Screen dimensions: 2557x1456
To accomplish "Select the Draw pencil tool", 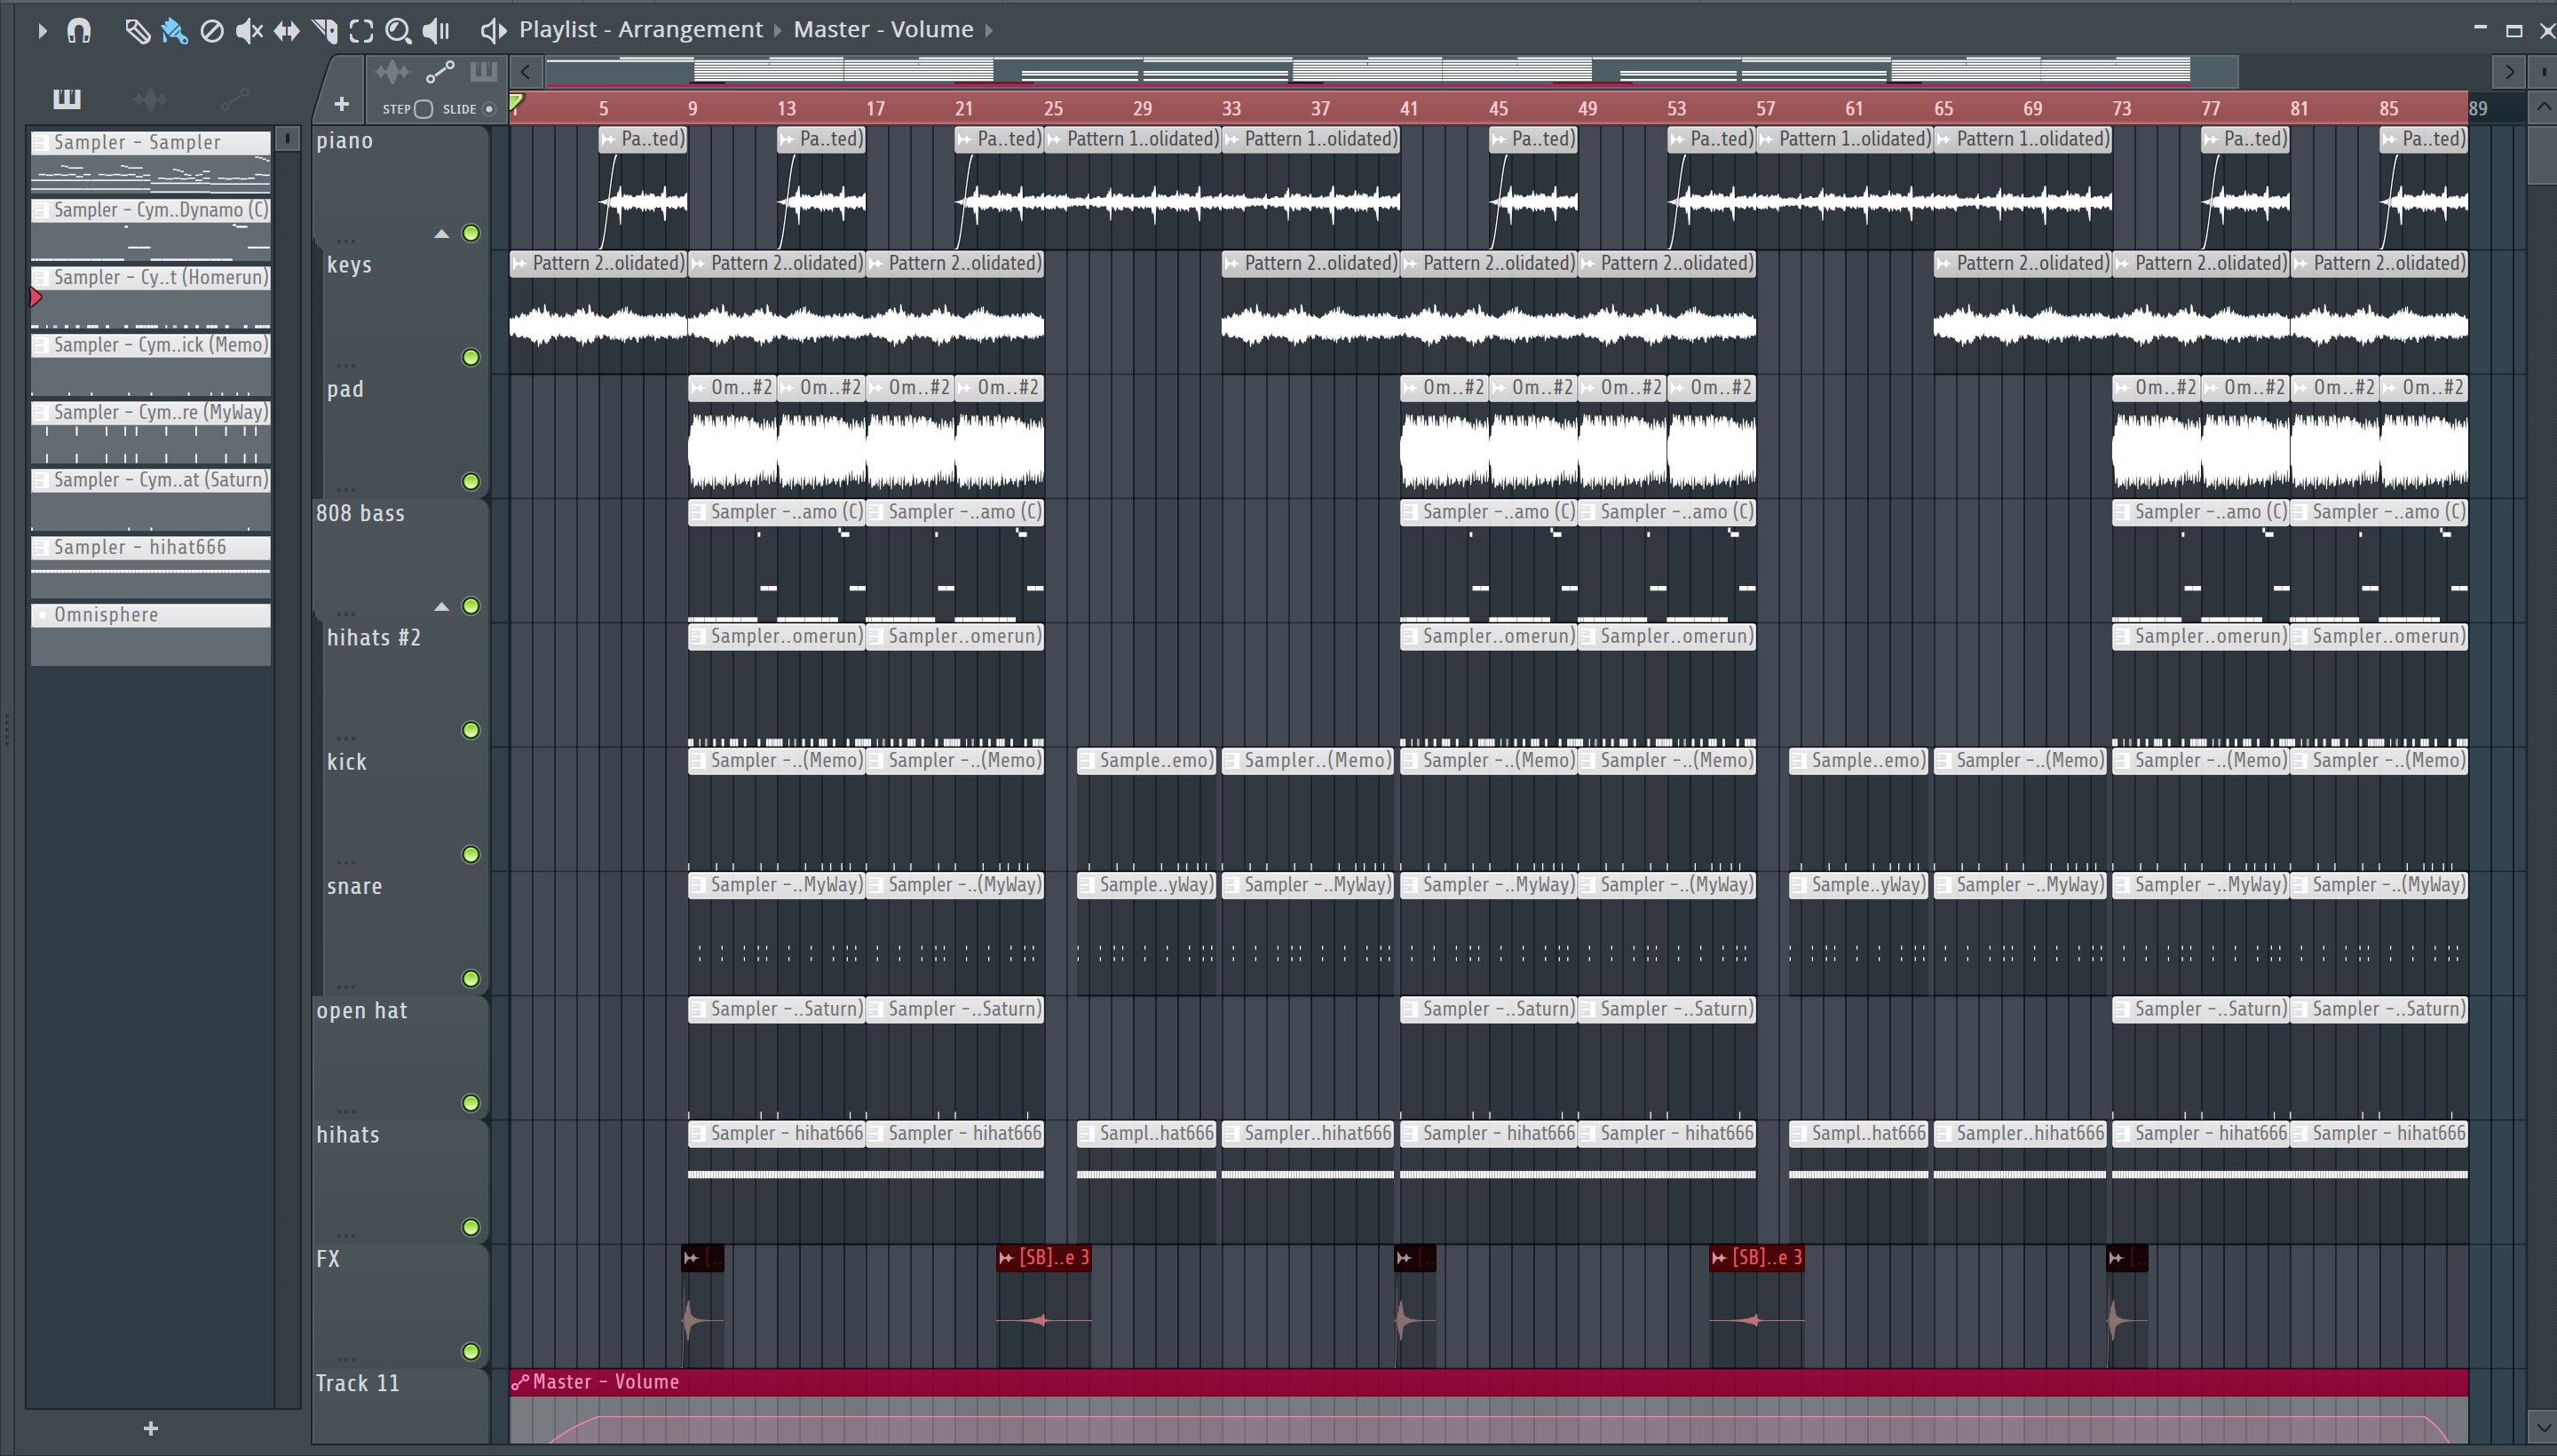I will (137, 31).
